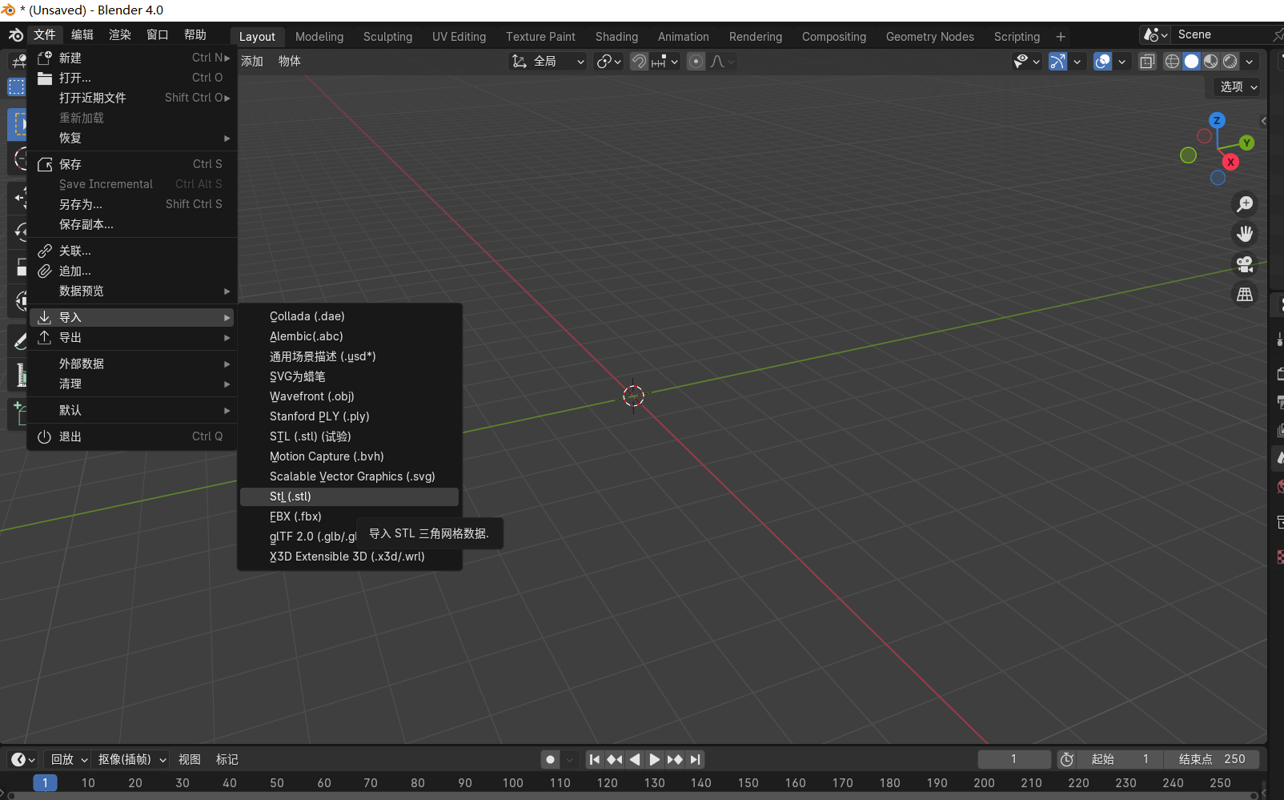Image resolution: width=1284 pixels, height=800 pixels.
Task: Play animation in reverse
Action: click(635, 760)
